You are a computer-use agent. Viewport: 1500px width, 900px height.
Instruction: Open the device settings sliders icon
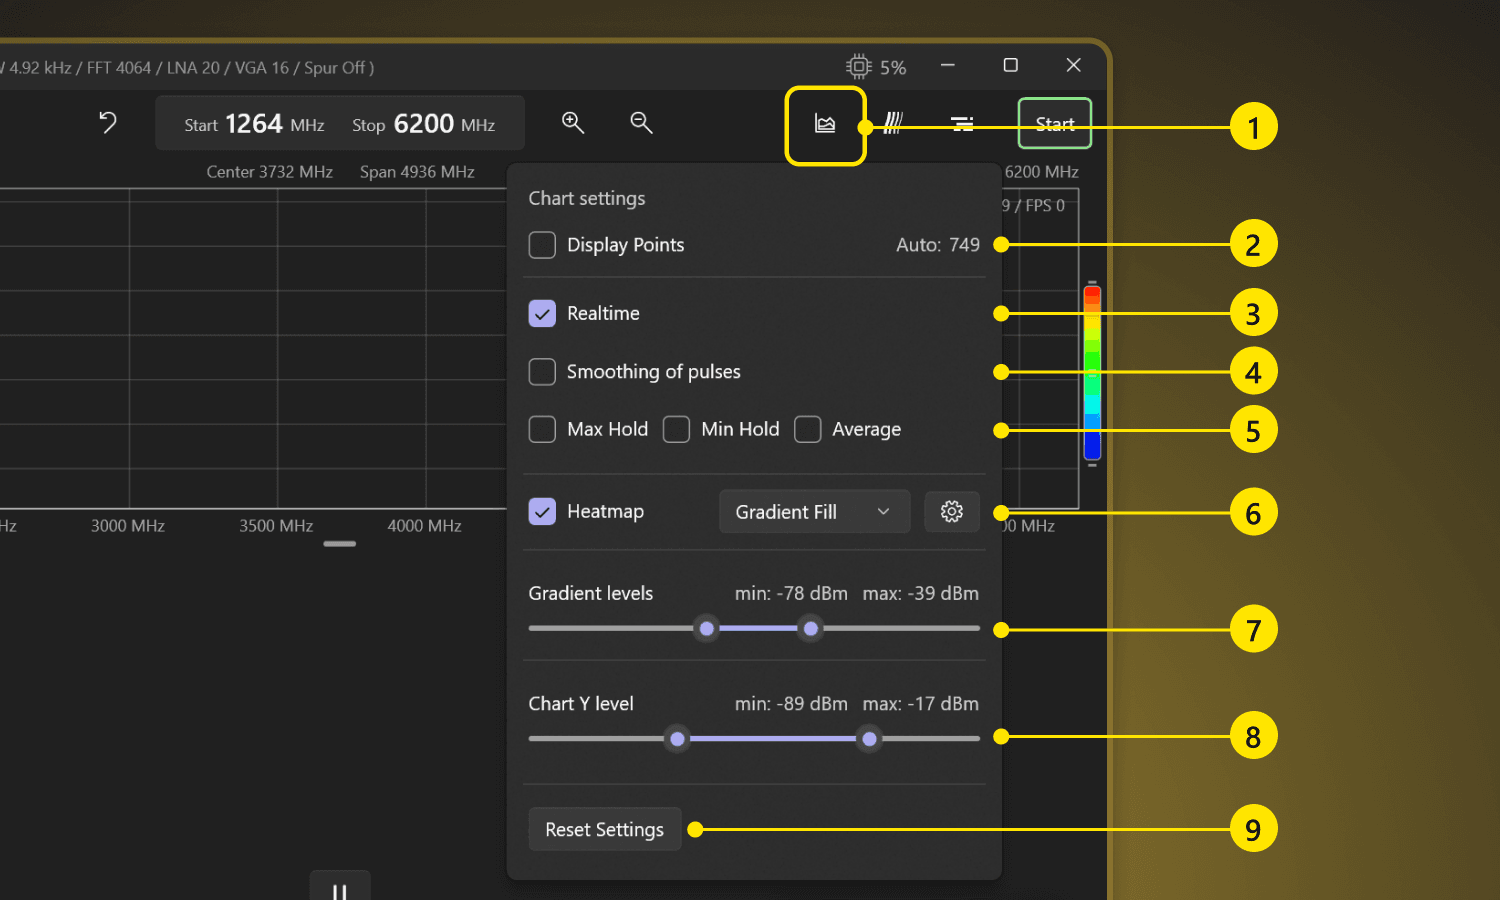962,123
